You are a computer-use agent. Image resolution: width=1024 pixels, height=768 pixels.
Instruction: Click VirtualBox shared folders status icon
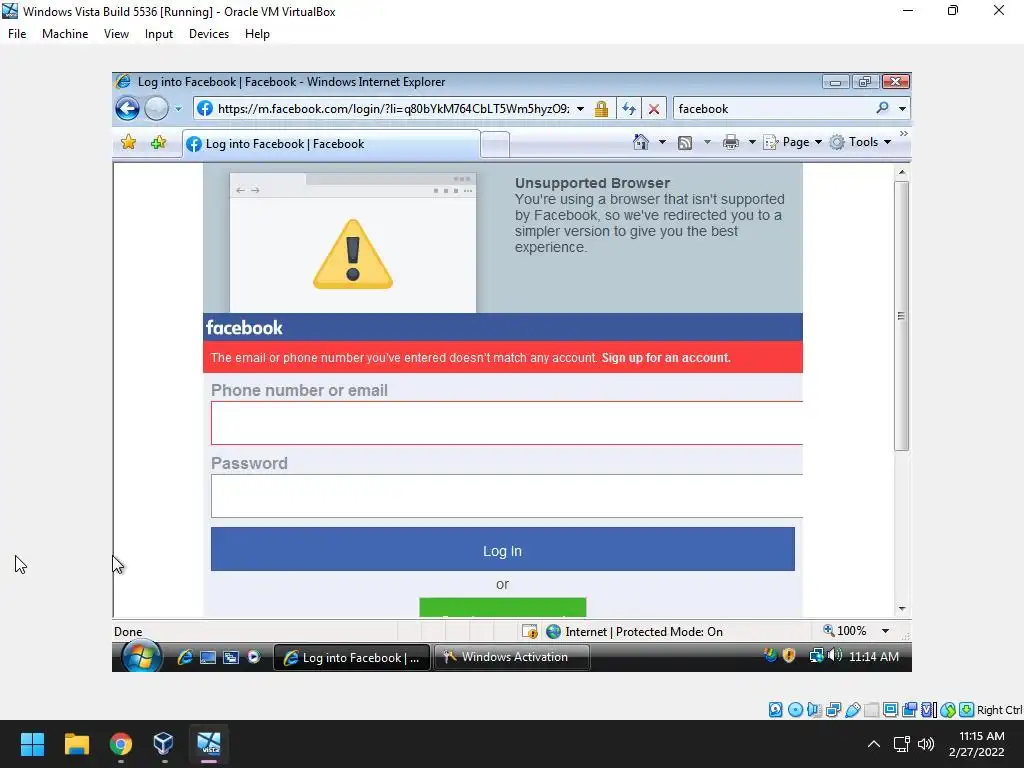871,710
